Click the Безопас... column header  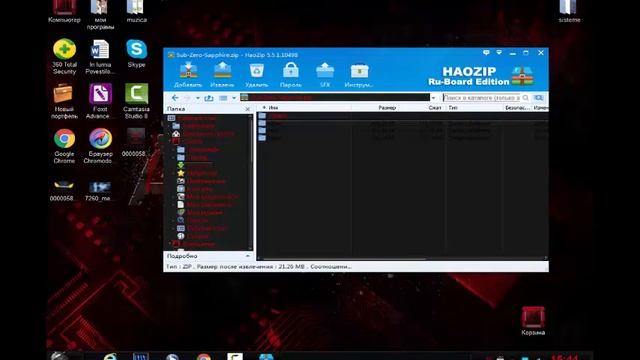point(517,108)
